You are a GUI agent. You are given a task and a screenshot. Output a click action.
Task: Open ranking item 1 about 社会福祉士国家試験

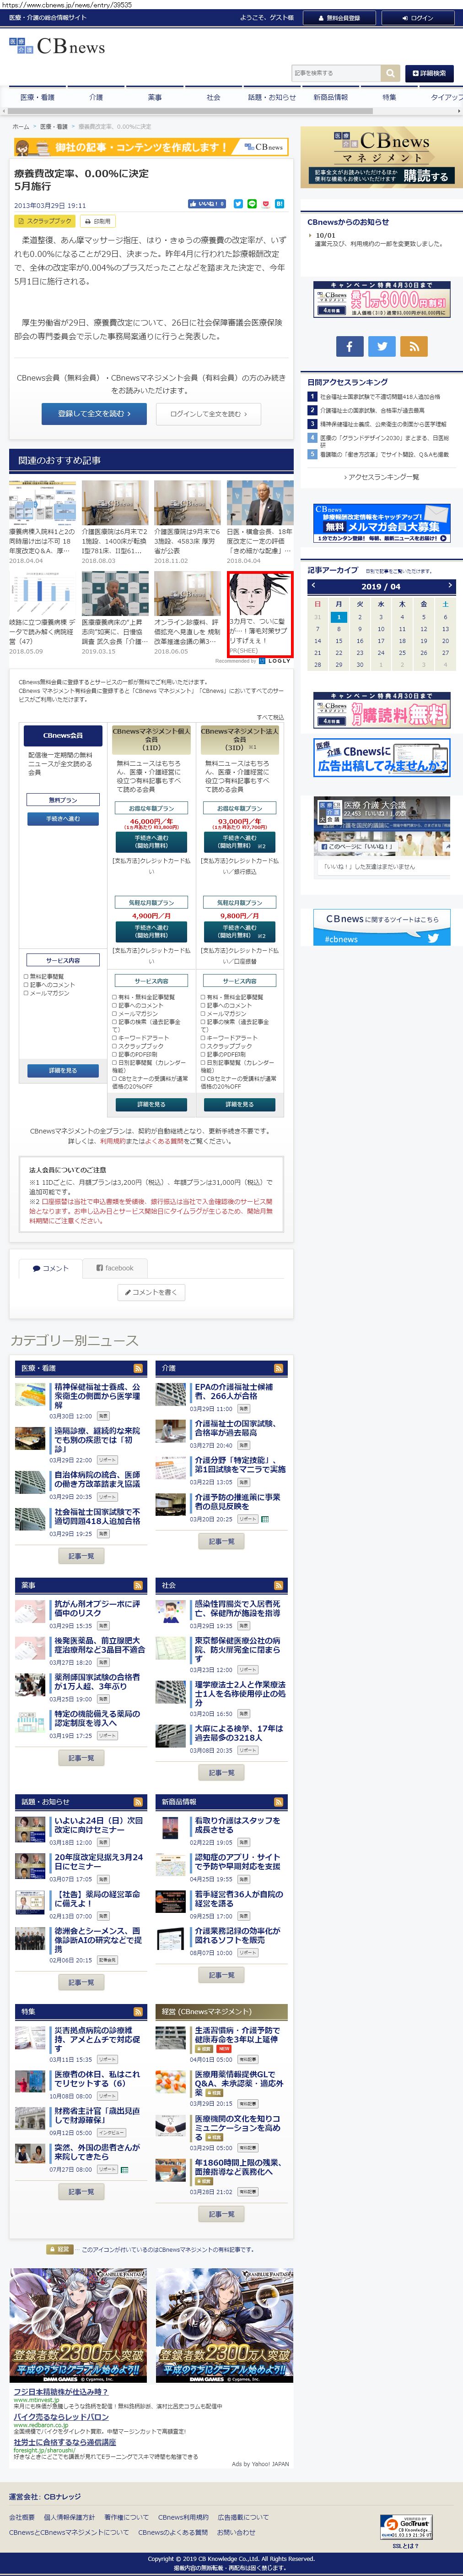pos(380,396)
